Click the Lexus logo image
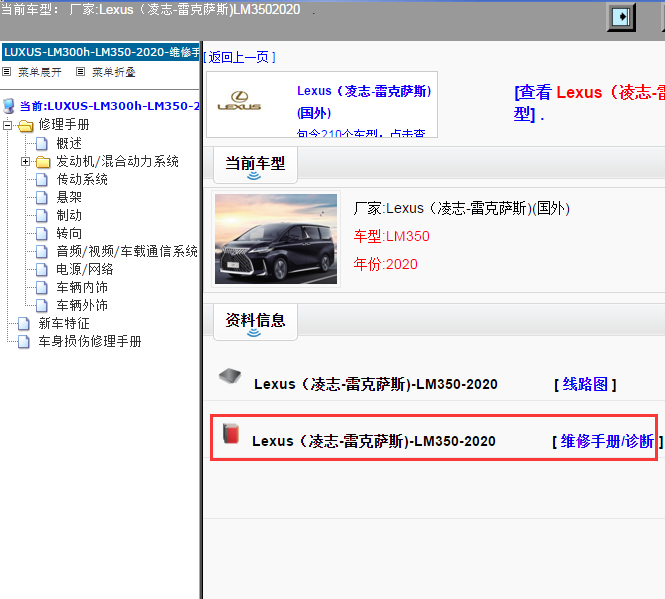The image size is (665, 599). tap(239, 101)
